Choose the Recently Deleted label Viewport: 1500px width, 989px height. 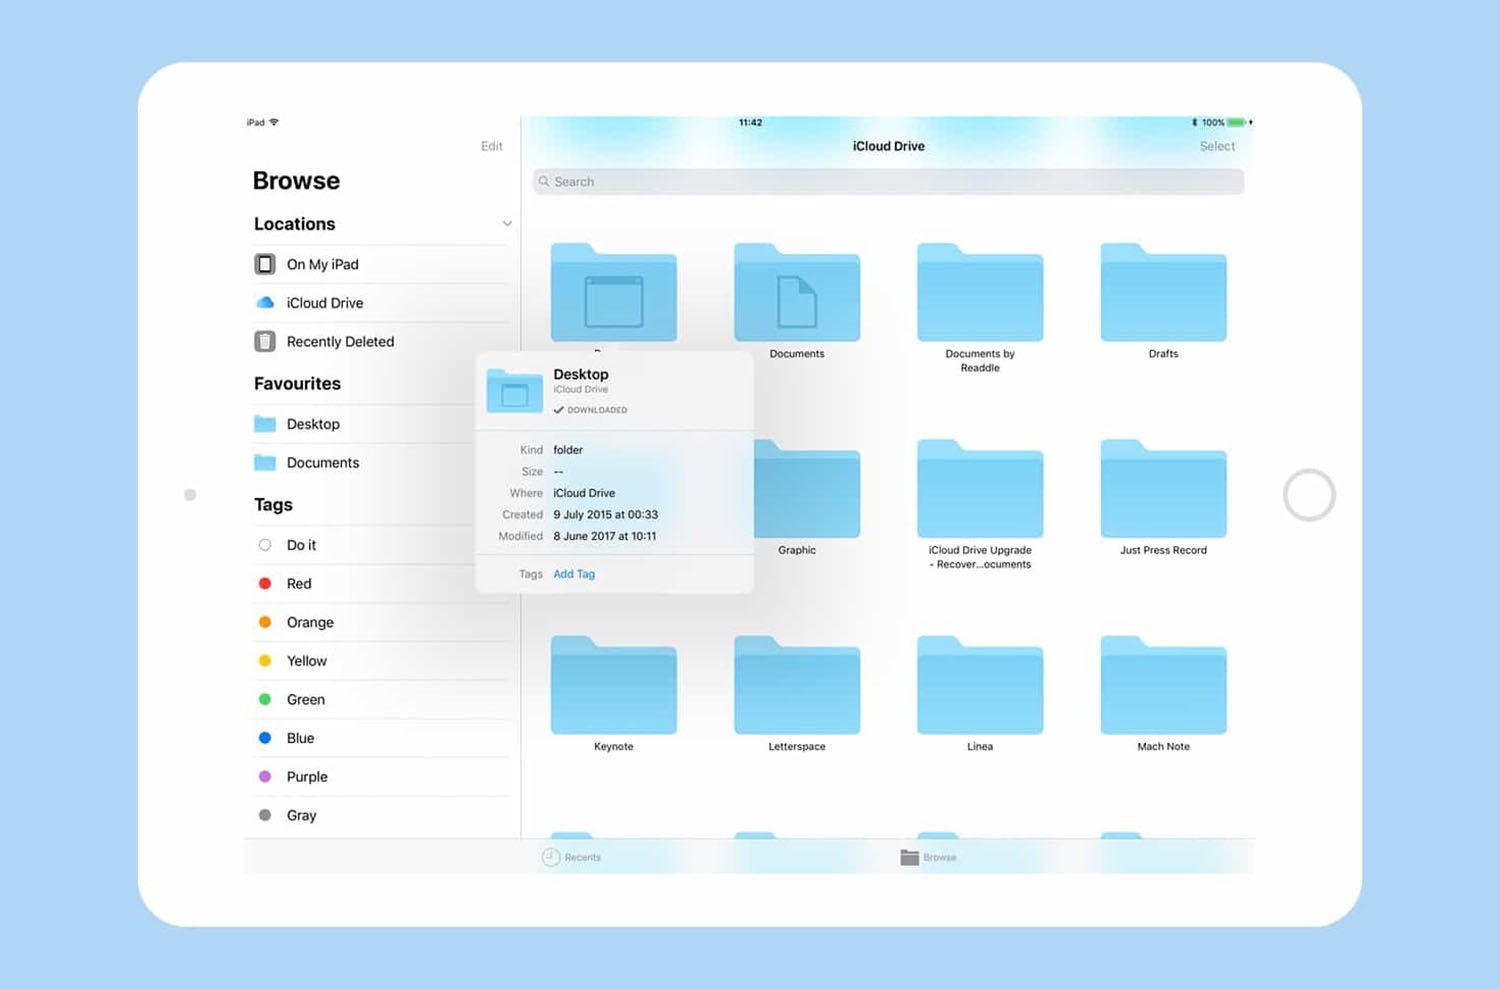[x=341, y=341]
